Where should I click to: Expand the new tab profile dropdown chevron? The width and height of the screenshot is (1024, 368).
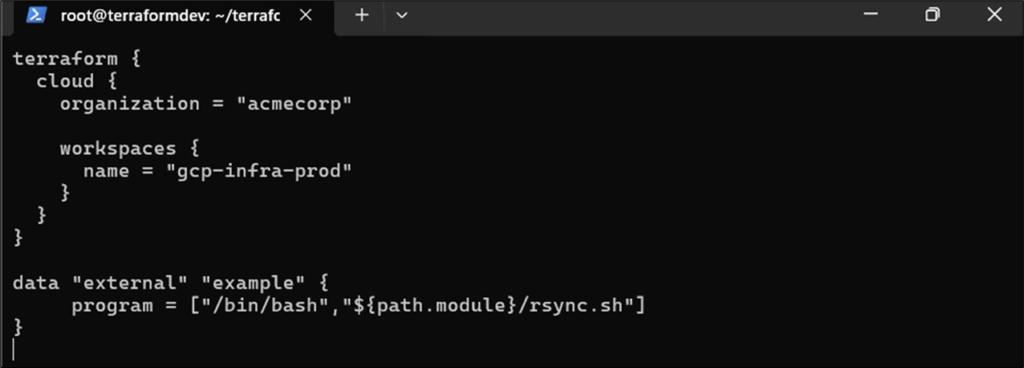(x=402, y=16)
